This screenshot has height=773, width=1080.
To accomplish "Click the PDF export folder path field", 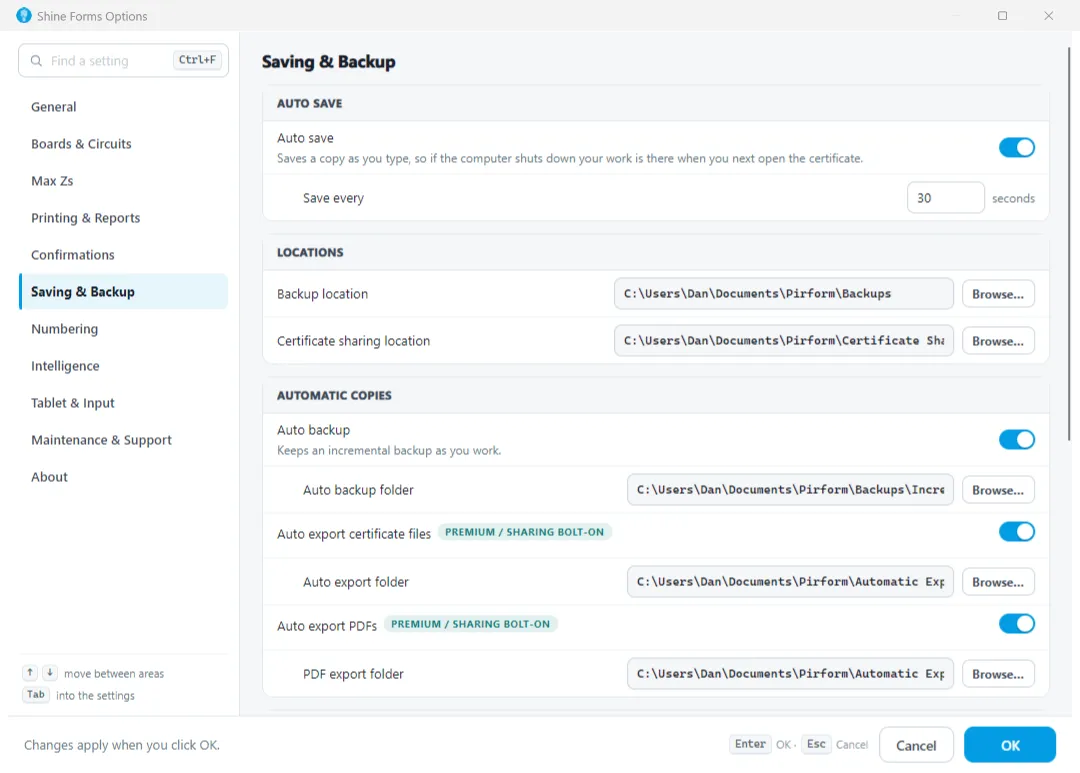I will tap(790, 674).
